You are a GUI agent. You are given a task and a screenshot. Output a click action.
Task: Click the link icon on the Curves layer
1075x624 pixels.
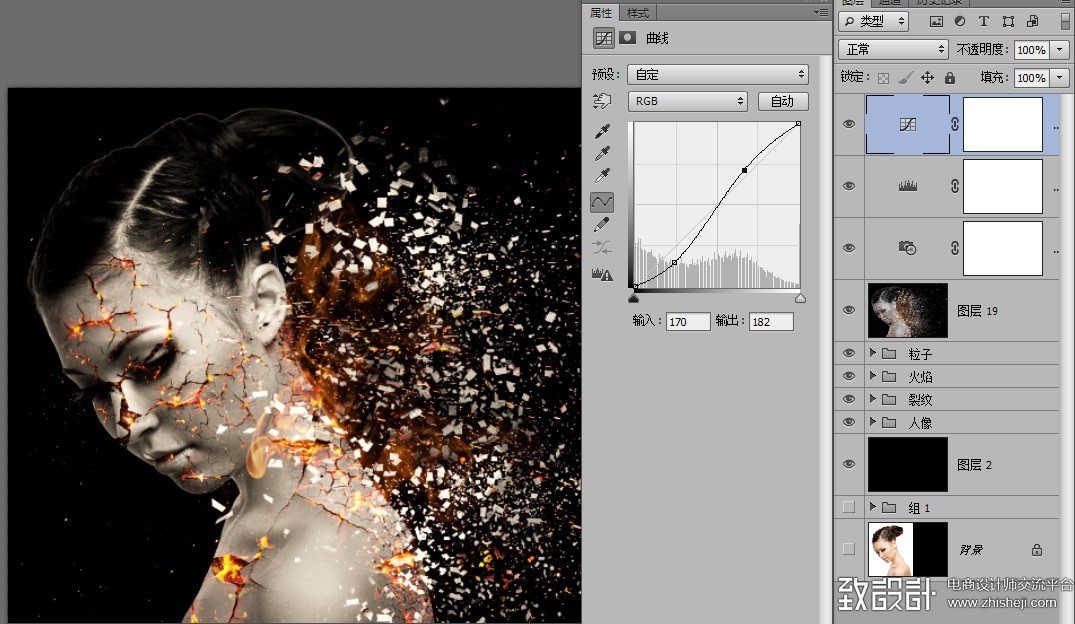click(x=955, y=124)
